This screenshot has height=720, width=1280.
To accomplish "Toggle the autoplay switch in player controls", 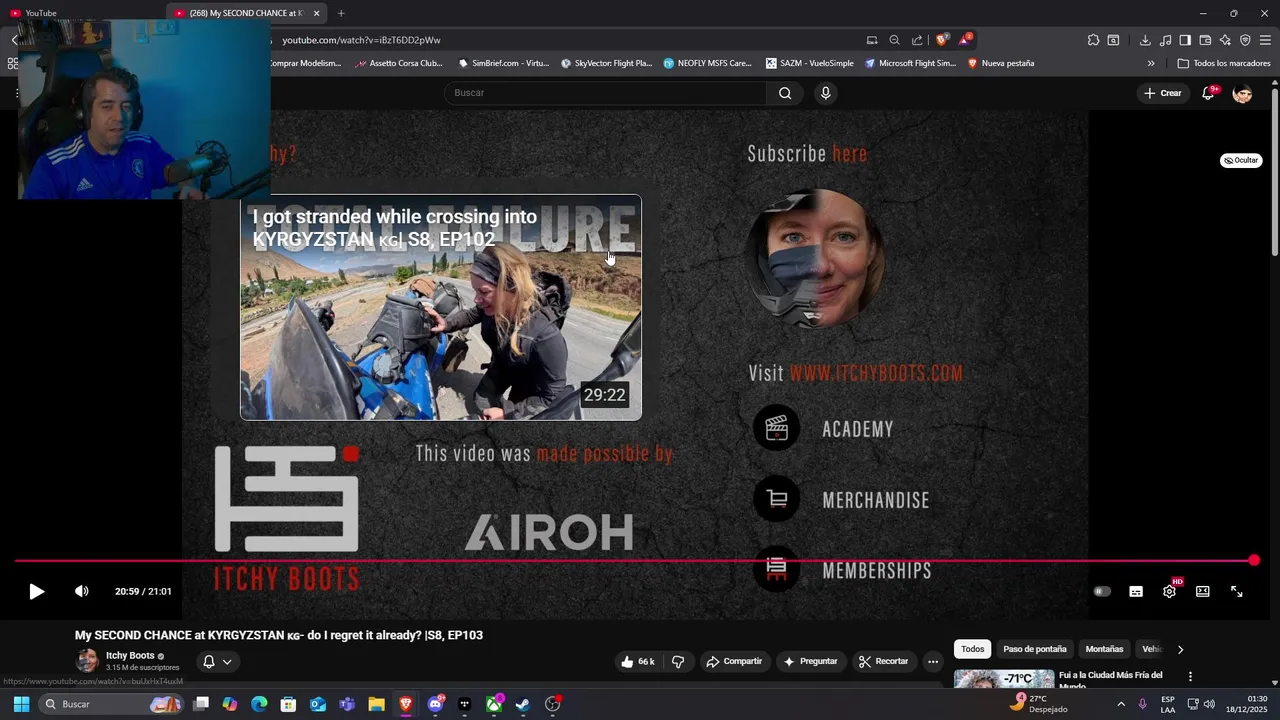I will pos(1102,592).
